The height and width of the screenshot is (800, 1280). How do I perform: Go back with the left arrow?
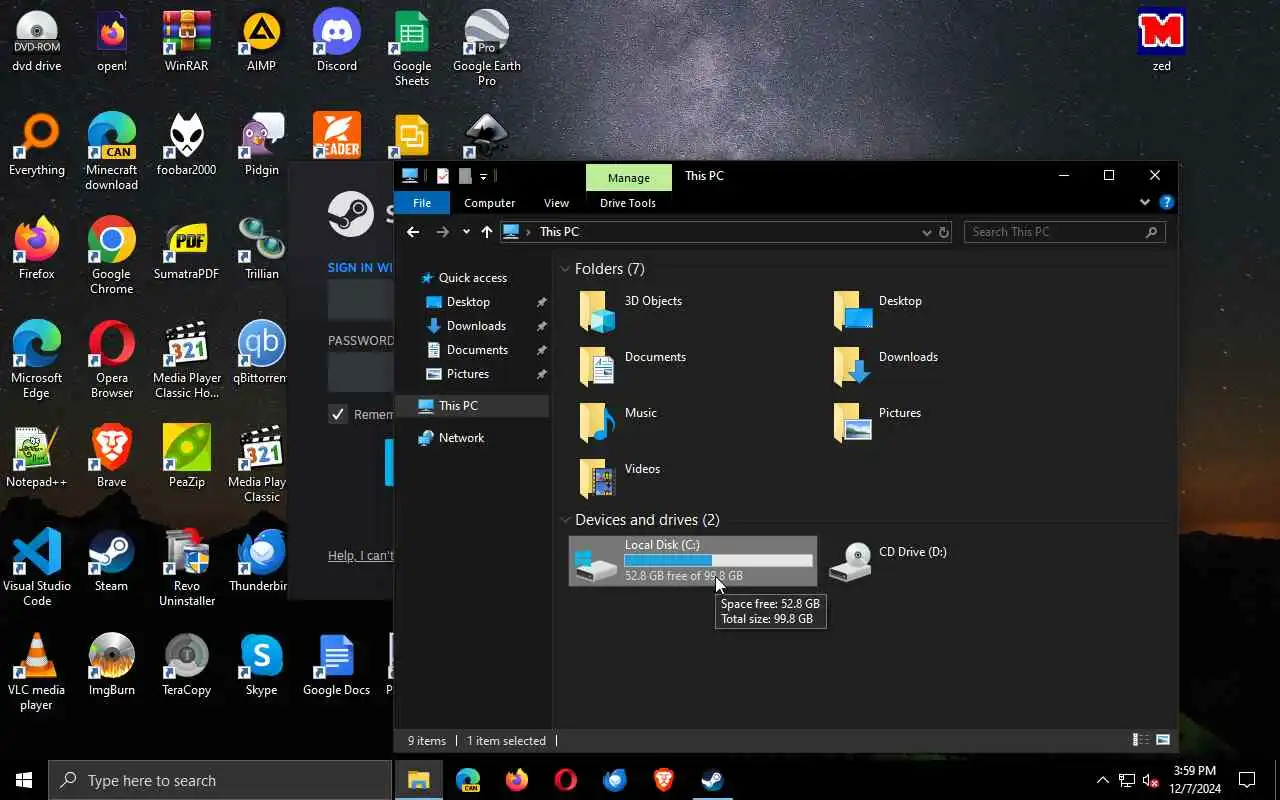pos(413,232)
